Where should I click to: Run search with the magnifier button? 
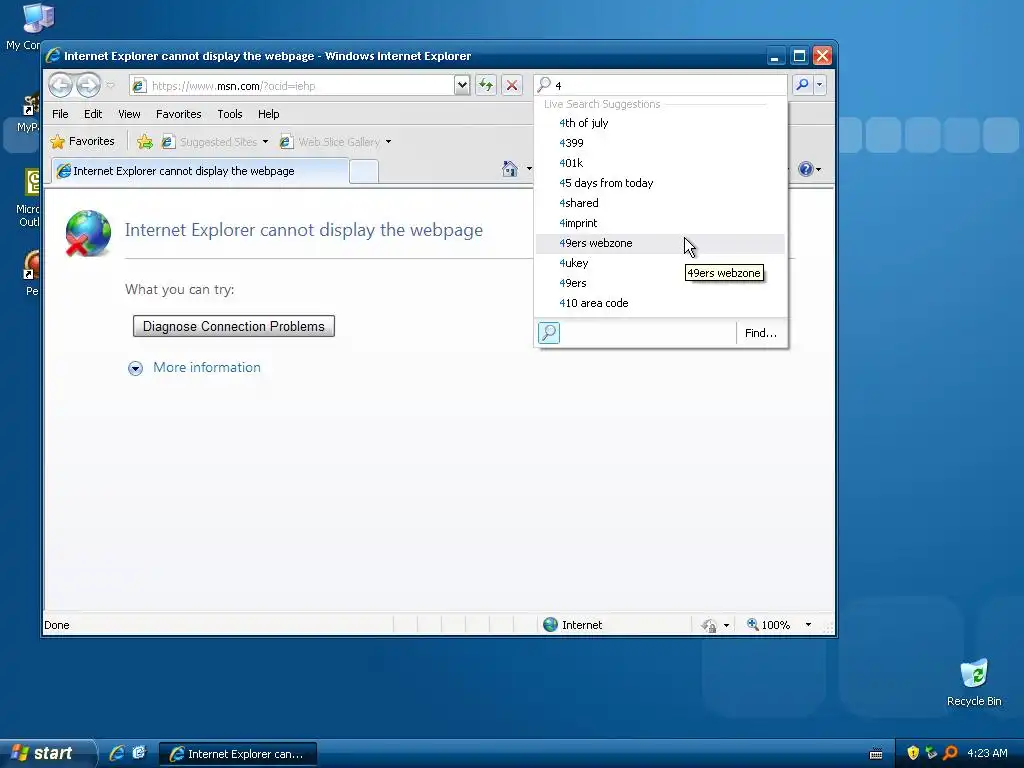(x=802, y=85)
